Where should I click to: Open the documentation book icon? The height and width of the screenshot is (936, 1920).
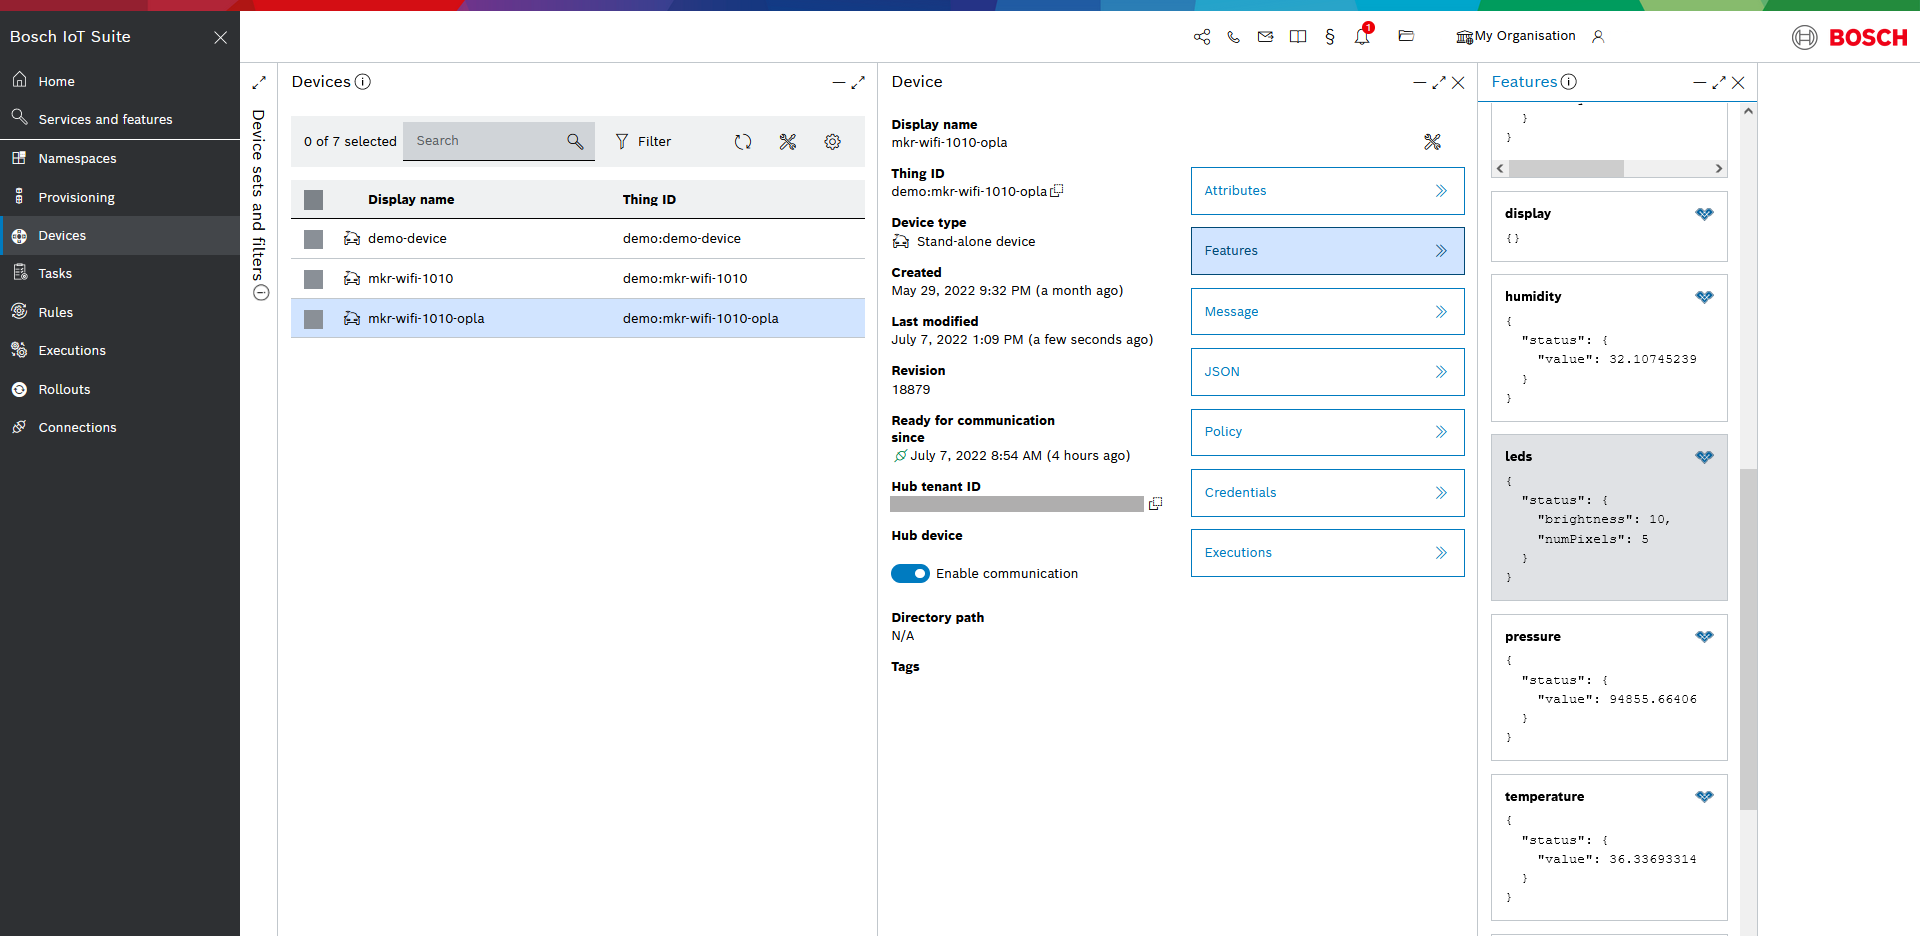point(1298,37)
